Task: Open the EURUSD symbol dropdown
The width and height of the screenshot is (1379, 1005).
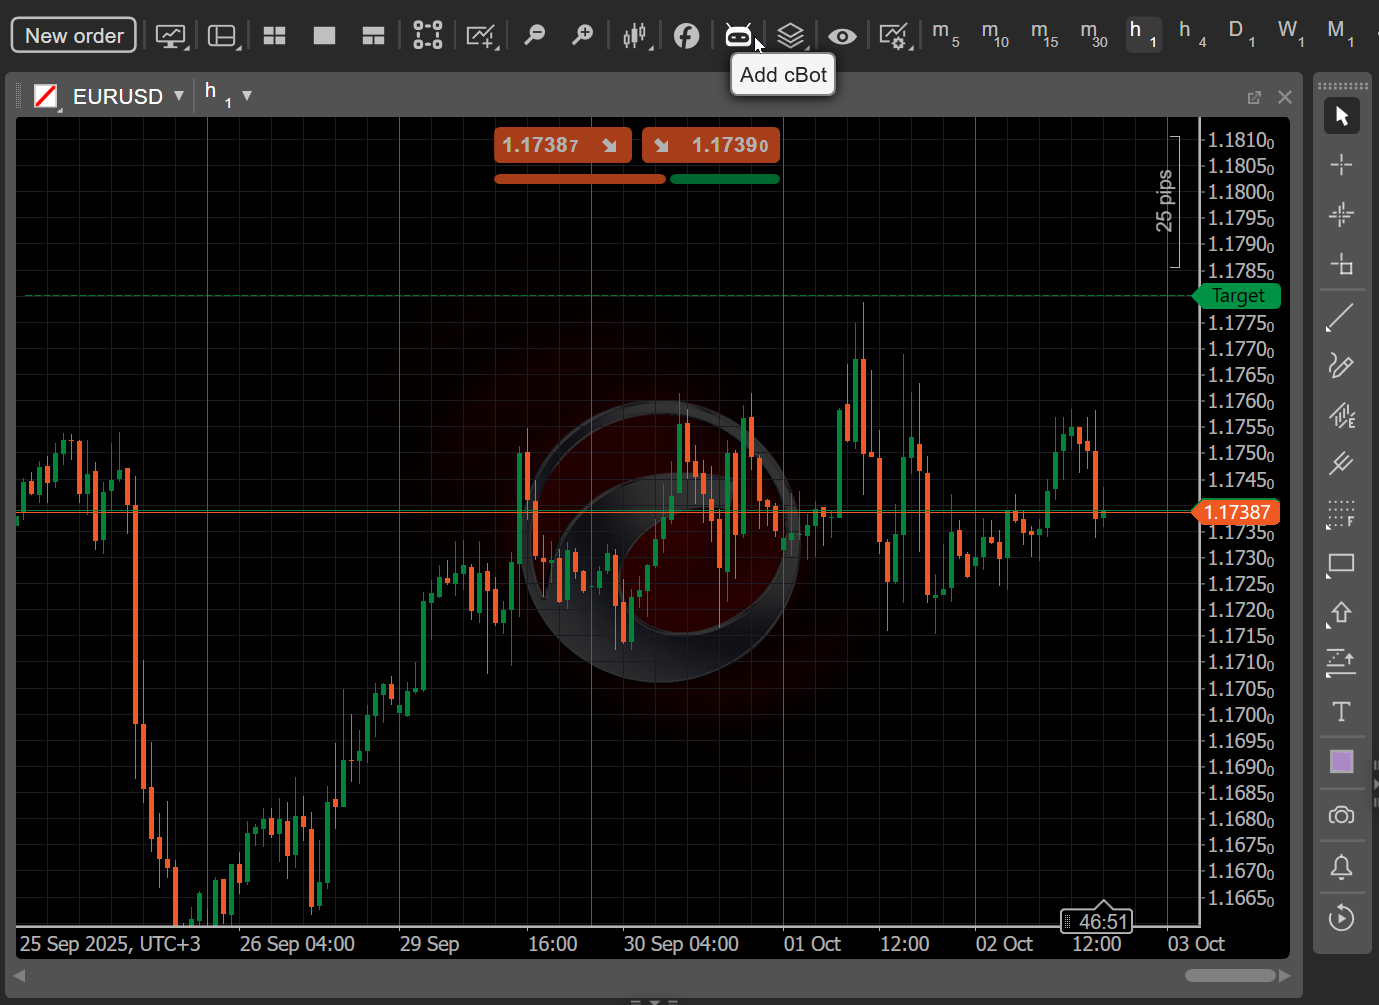Action: click(x=179, y=95)
